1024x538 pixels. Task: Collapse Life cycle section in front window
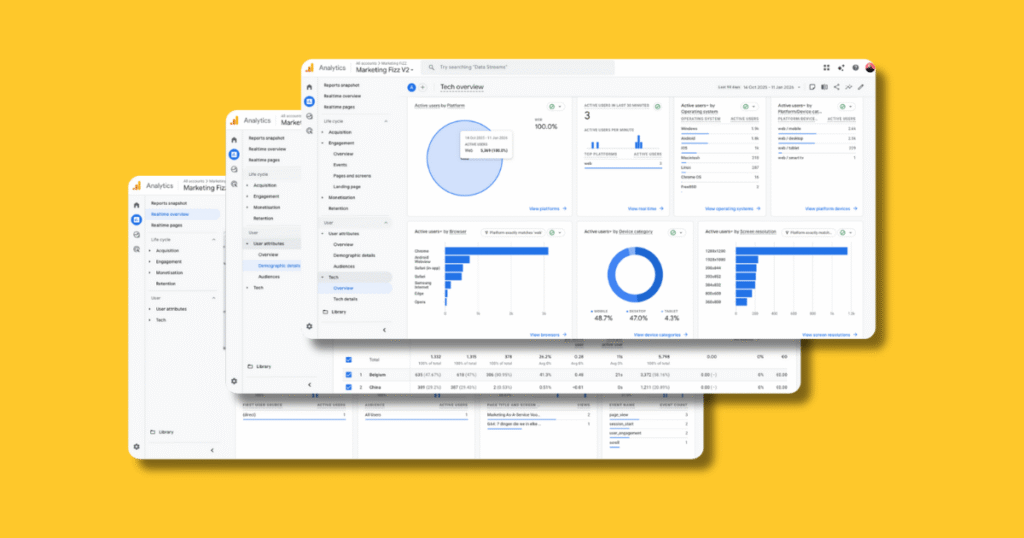(385, 121)
